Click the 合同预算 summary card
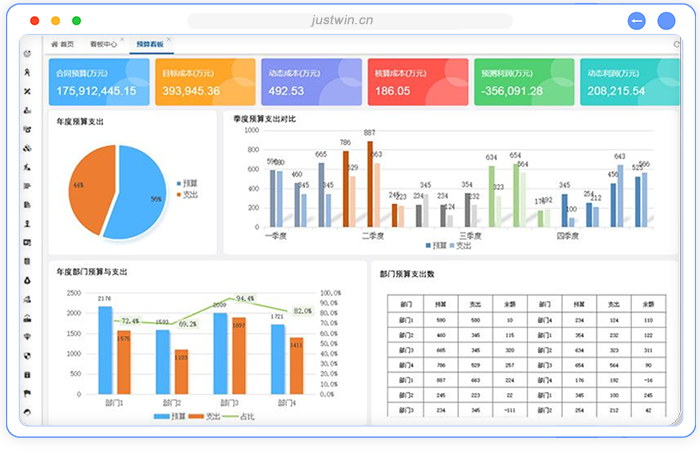 (98, 82)
